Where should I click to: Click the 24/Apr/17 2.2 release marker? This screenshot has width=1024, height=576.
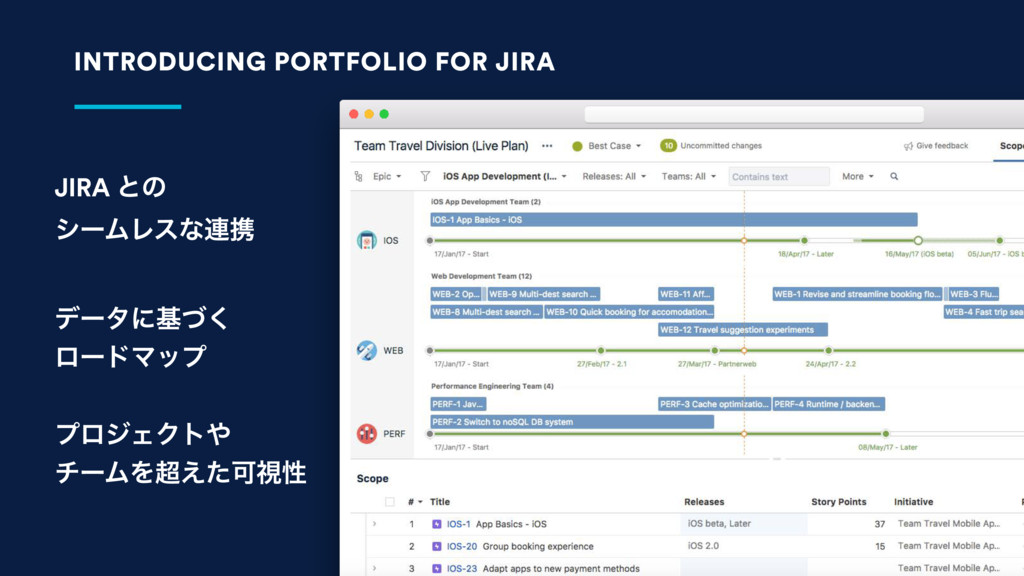pos(828,351)
